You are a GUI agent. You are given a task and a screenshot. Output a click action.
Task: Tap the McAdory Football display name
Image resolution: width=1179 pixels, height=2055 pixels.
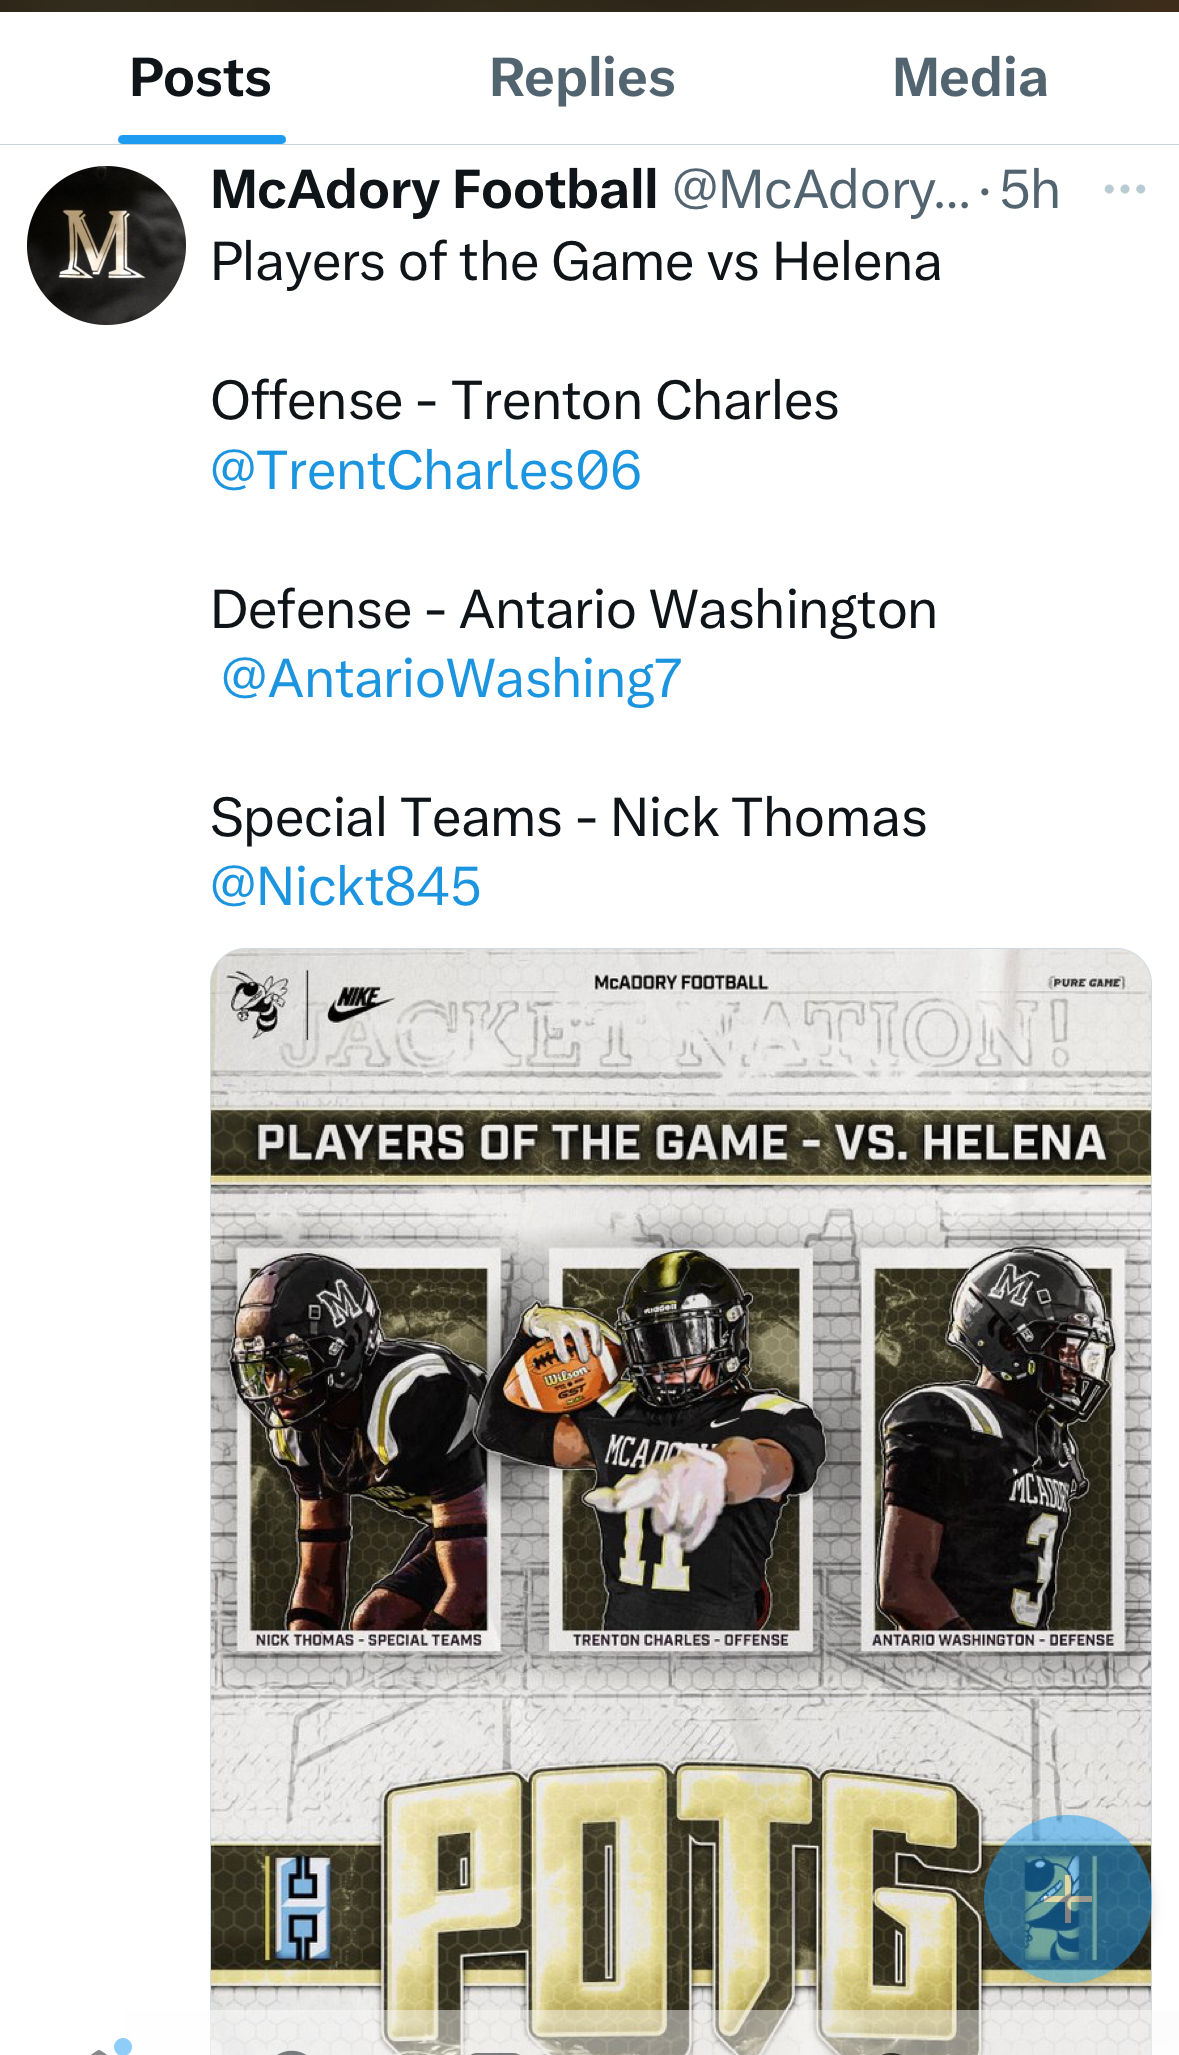click(x=435, y=189)
